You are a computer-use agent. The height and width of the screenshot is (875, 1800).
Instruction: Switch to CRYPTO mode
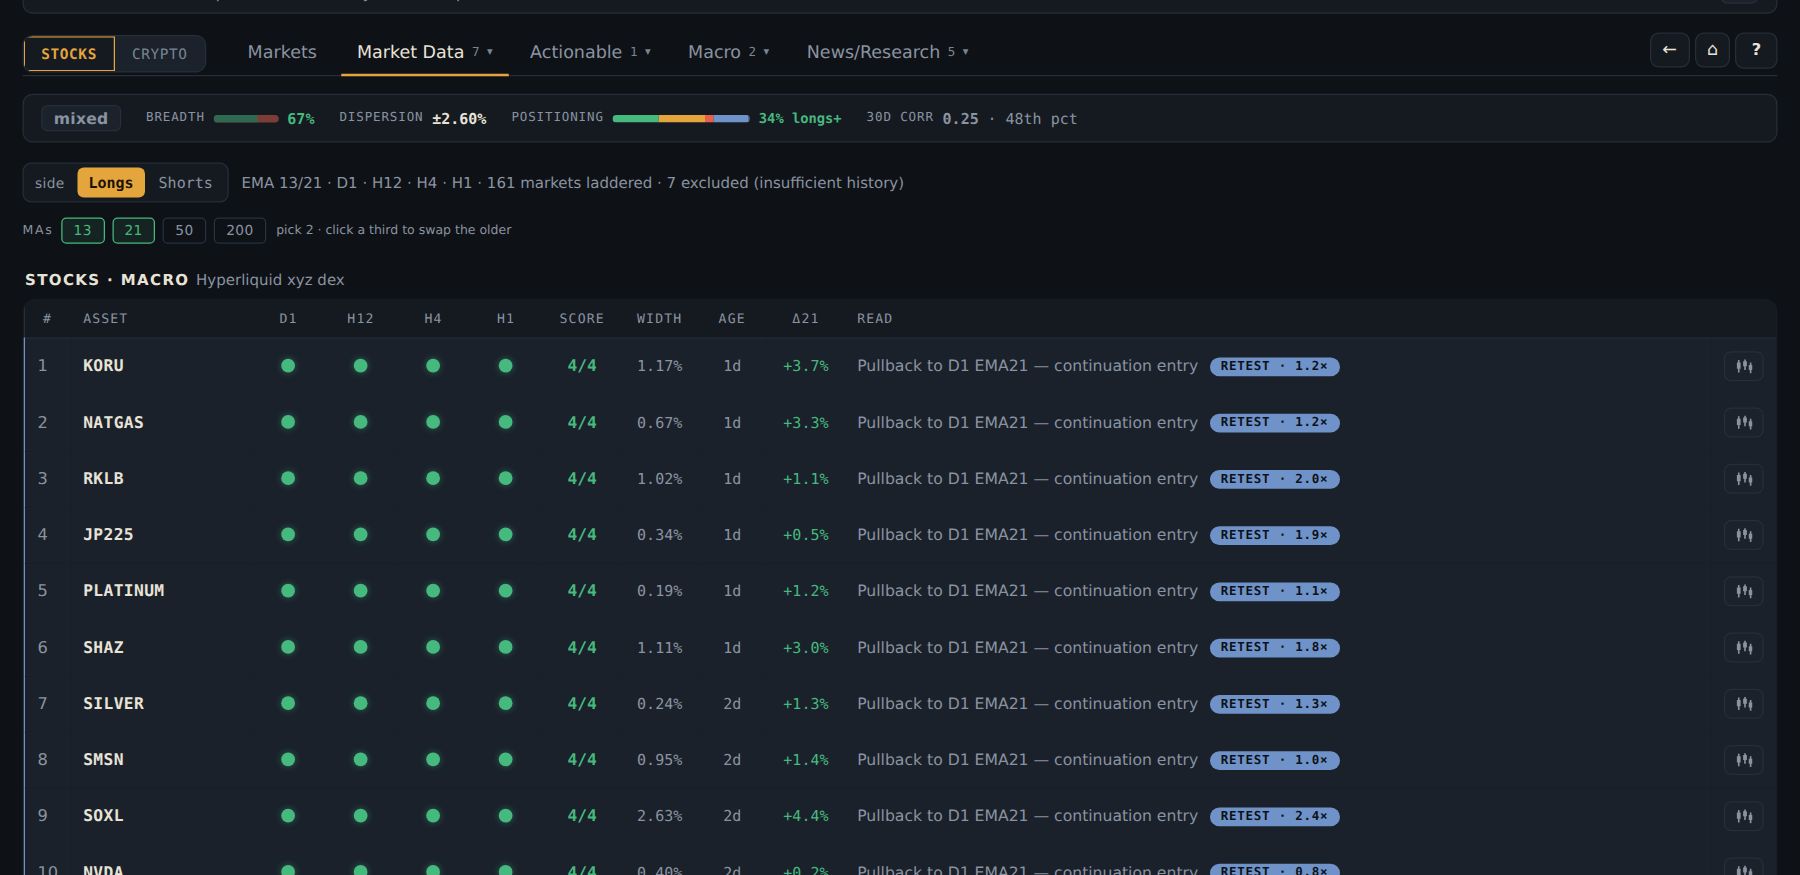(x=160, y=54)
